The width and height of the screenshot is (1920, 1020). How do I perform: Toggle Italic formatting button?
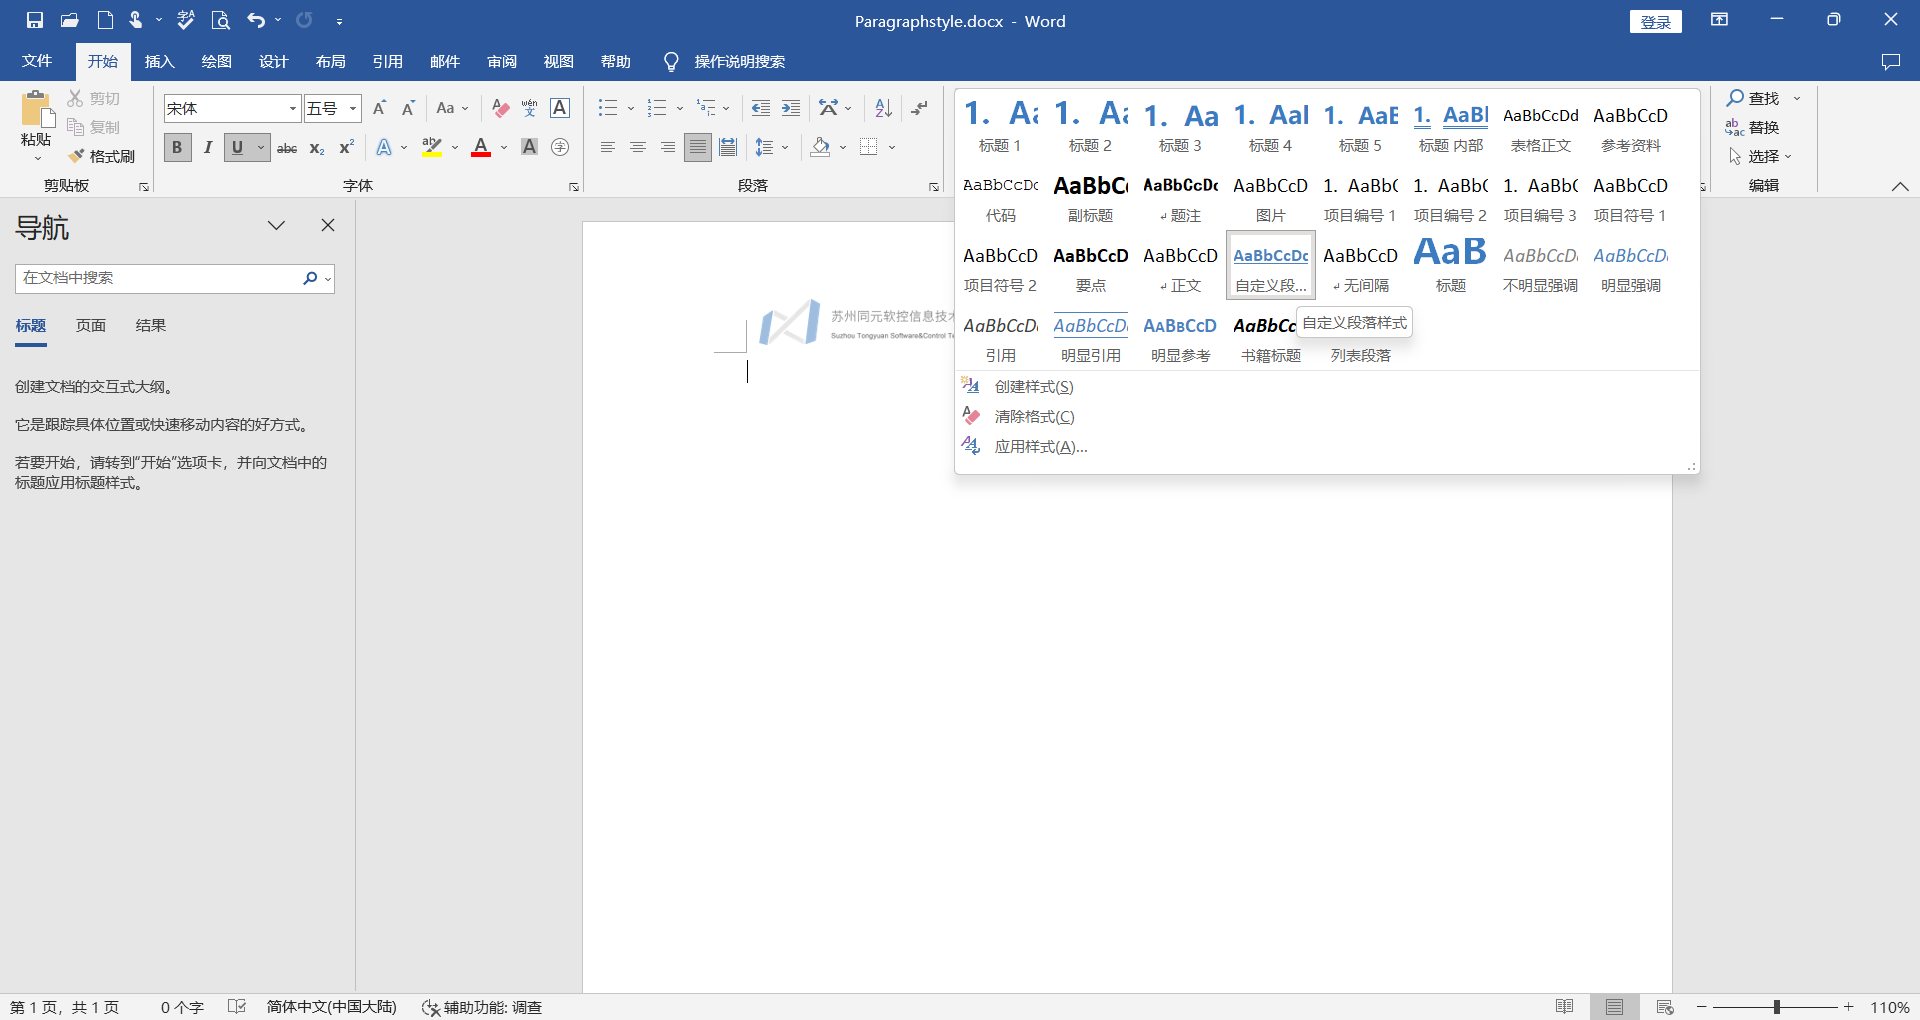(x=207, y=148)
